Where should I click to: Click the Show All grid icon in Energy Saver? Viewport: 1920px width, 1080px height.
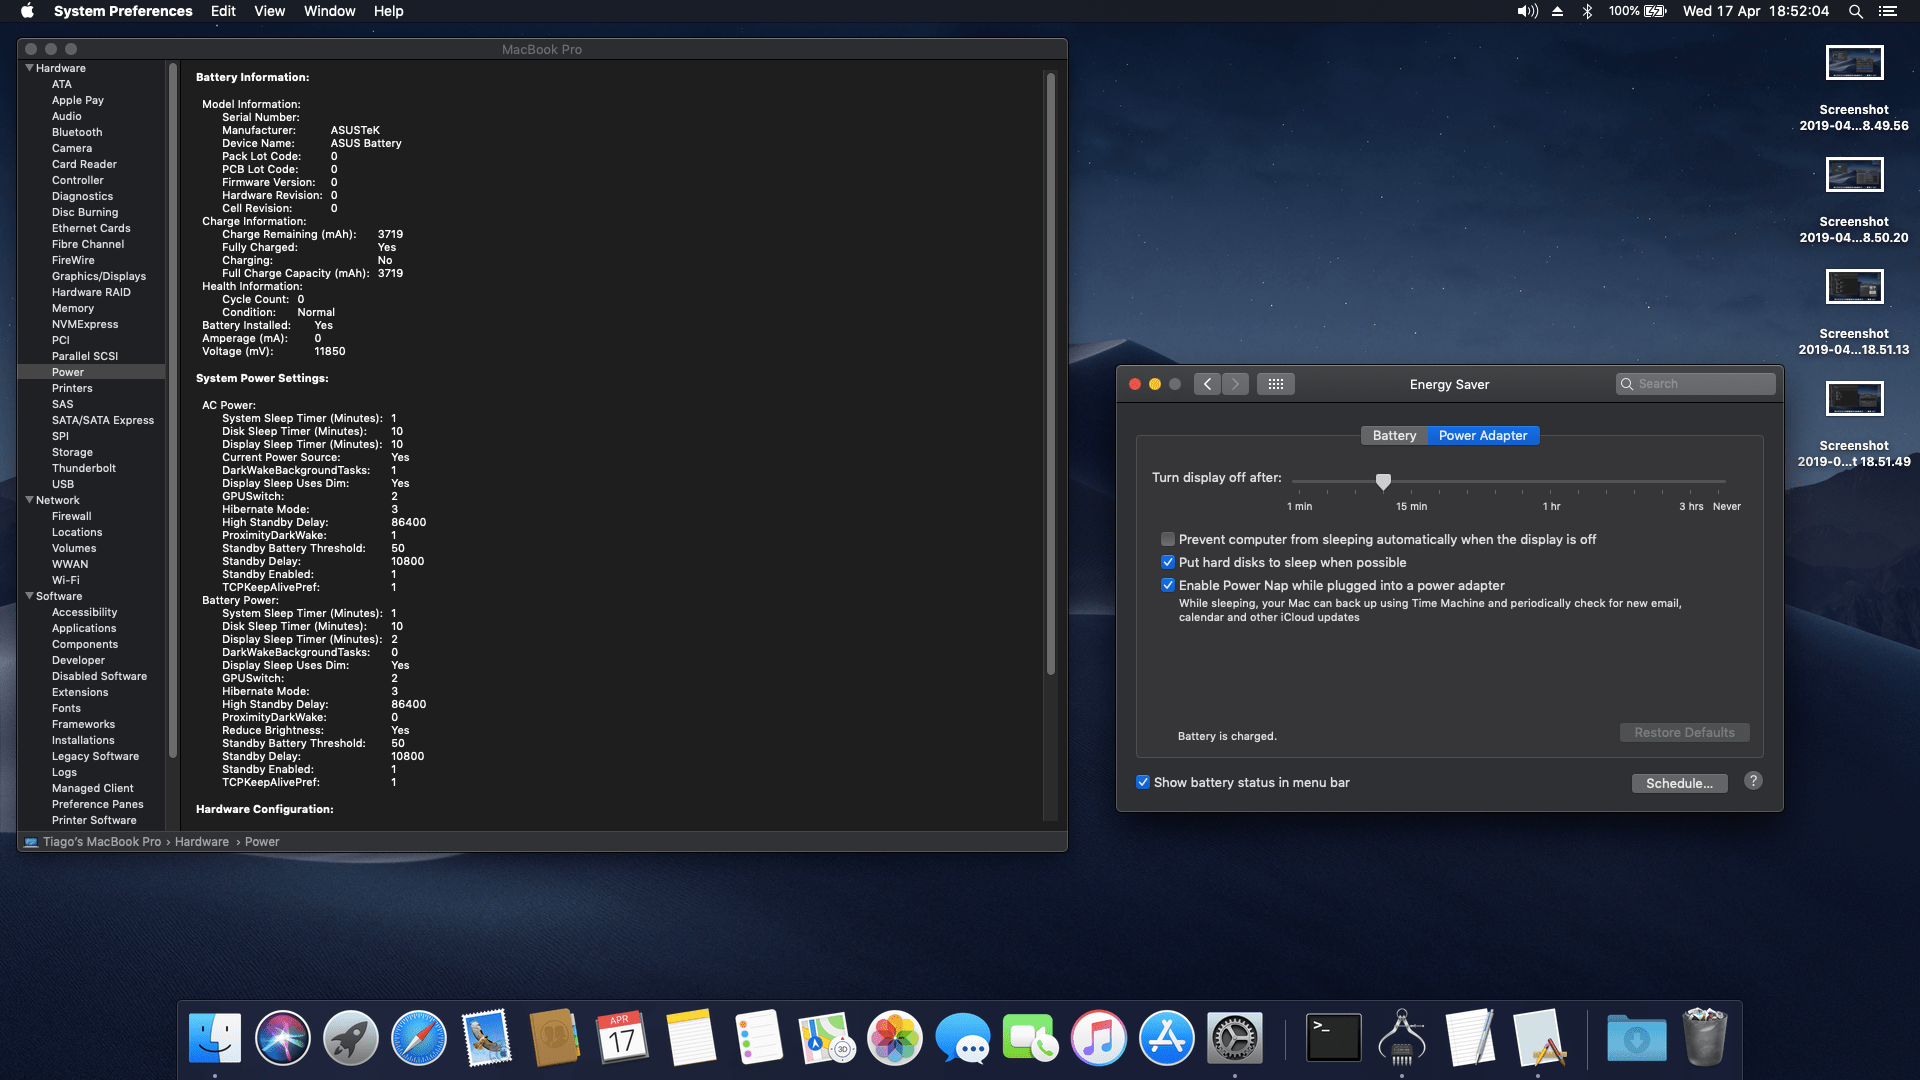[1275, 384]
